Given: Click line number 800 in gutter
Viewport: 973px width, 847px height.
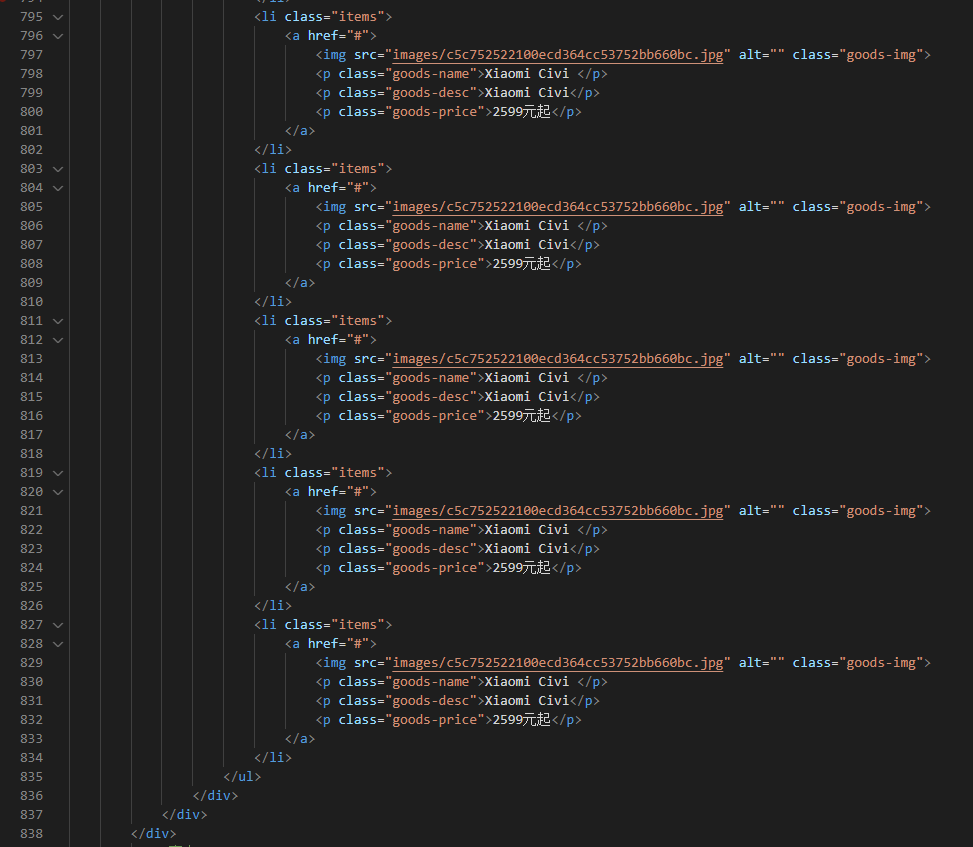Looking at the screenshot, I should point(32,112).
